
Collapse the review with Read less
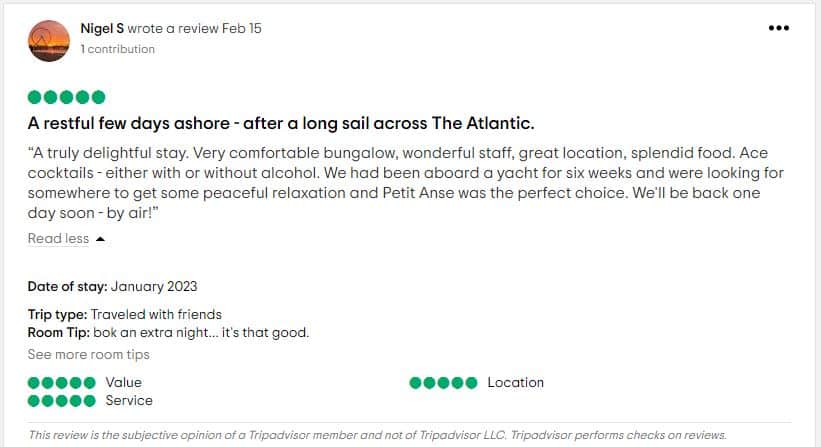tap(58, 239)
